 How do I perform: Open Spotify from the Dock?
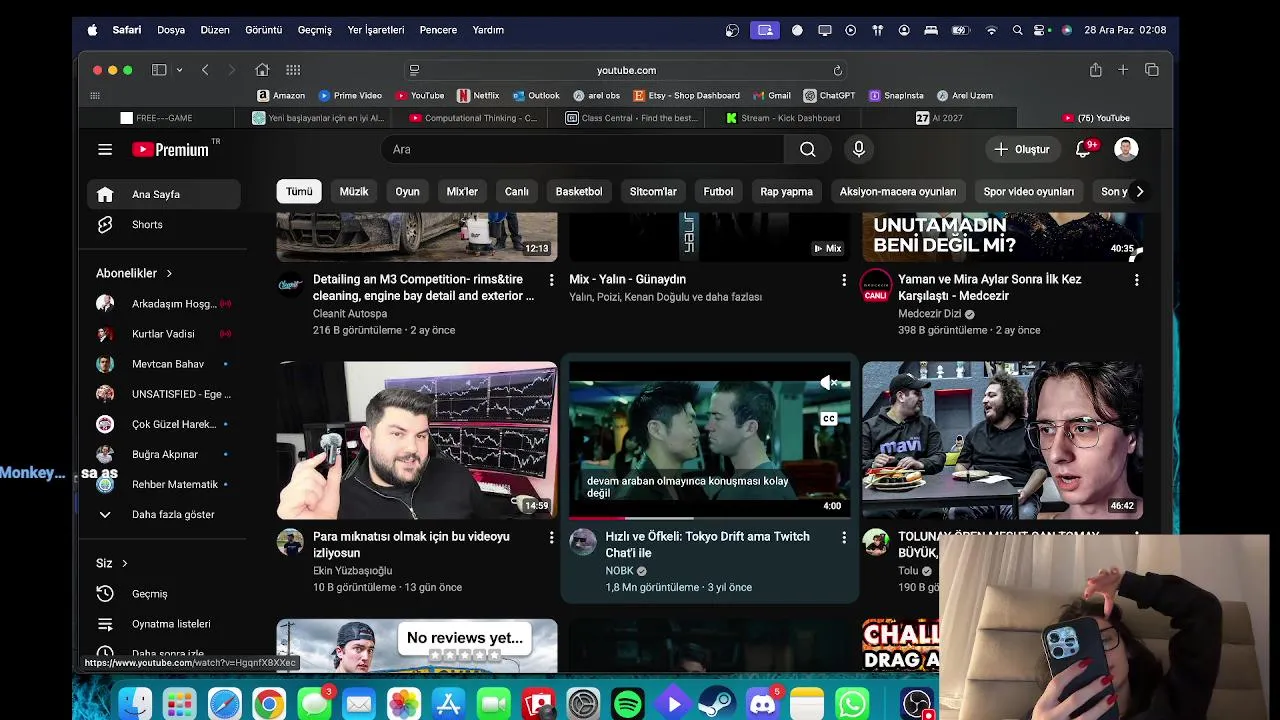628,704
